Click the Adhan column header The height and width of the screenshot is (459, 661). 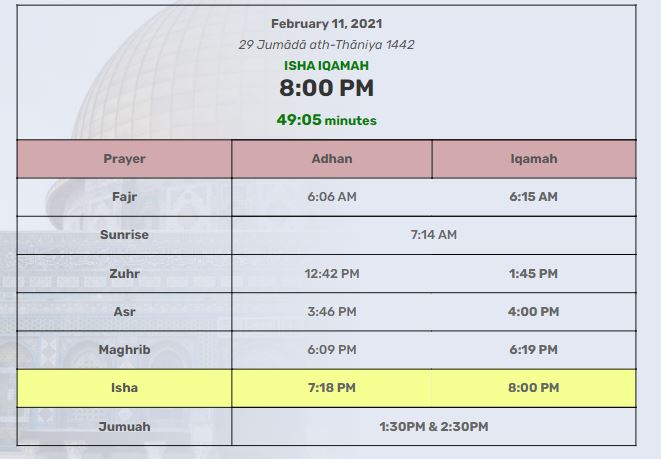pyautogui.click(x=332, y=159)
